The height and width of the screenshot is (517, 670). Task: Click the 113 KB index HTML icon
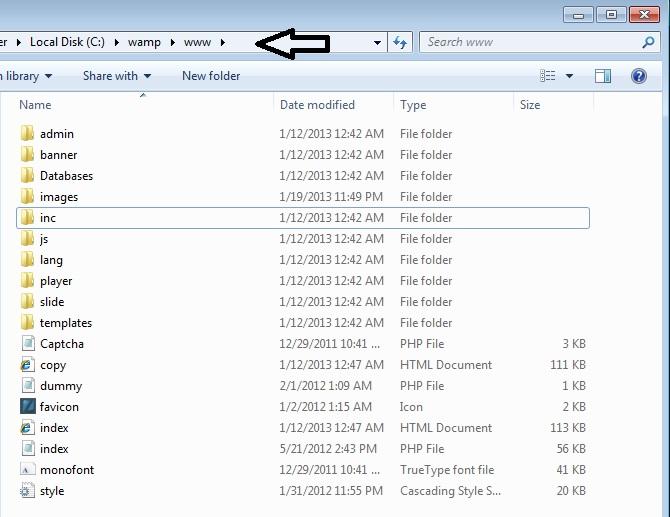pos(27,427)
